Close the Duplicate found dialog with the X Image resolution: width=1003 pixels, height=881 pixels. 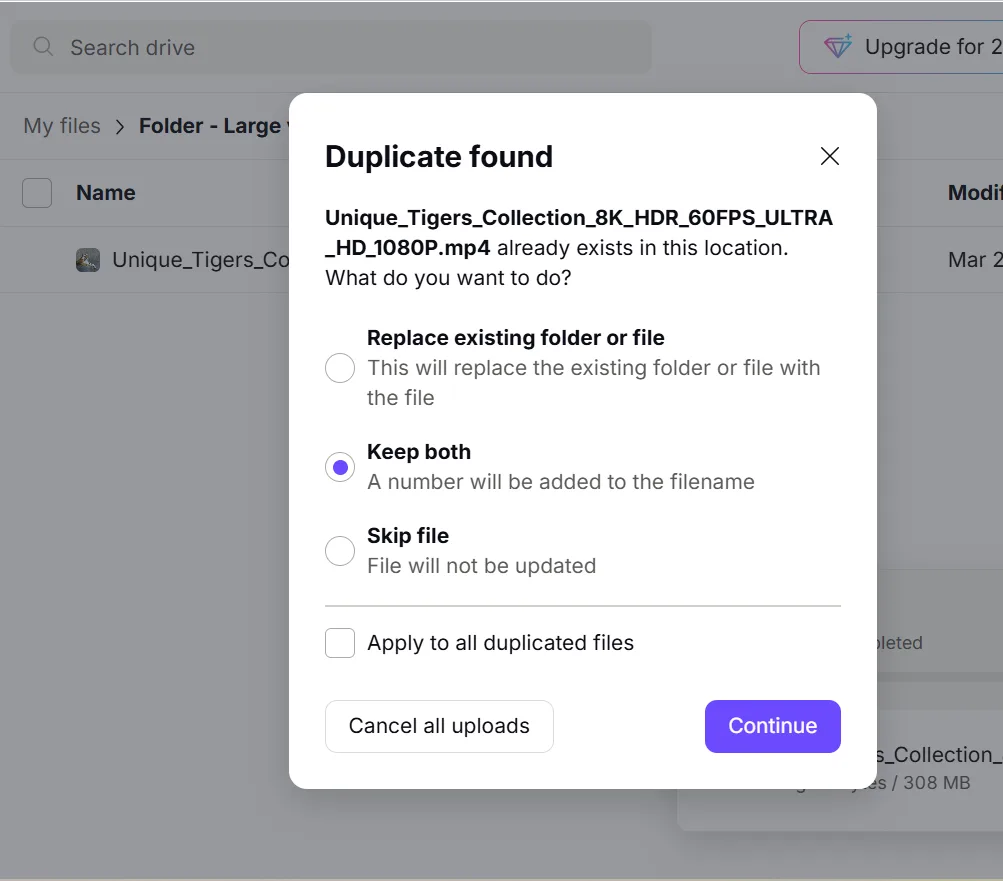pos(829,156)
